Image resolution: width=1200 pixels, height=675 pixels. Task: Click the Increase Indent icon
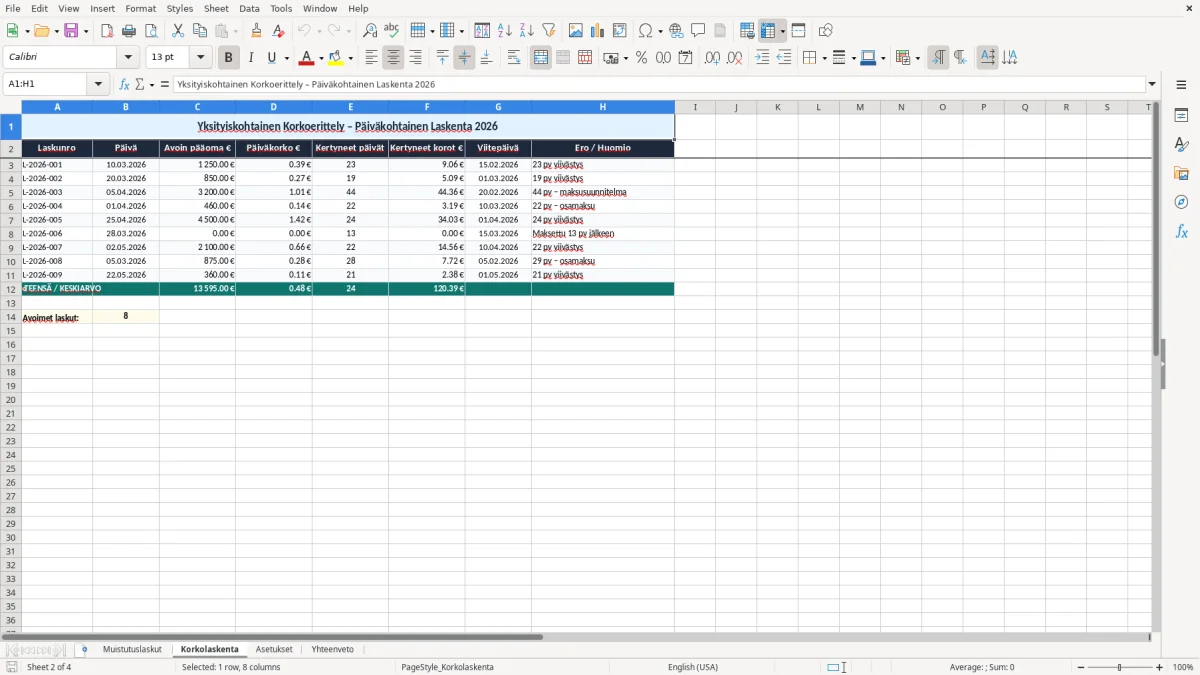(762, 58)
